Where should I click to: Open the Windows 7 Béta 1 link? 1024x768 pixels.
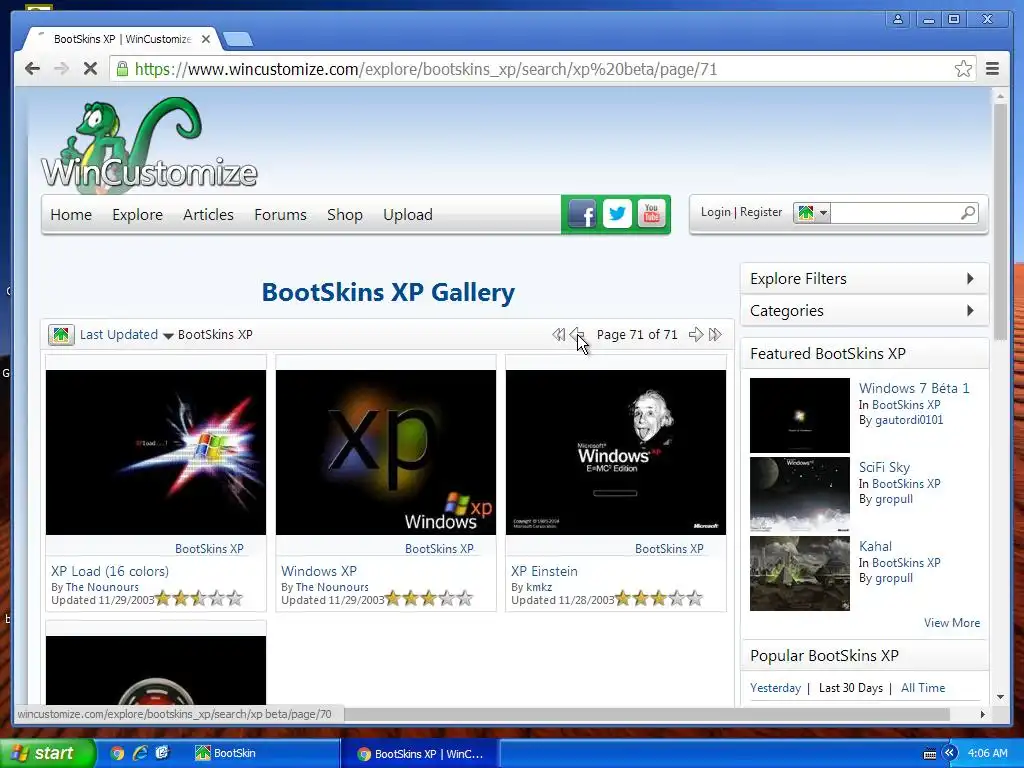914,388
